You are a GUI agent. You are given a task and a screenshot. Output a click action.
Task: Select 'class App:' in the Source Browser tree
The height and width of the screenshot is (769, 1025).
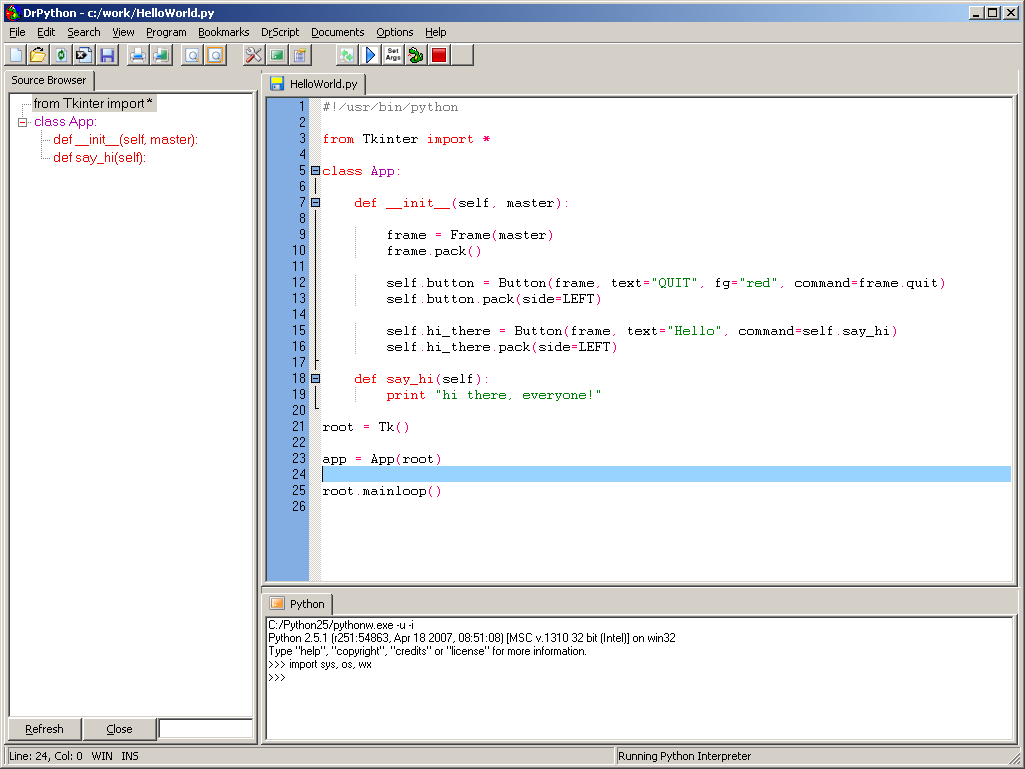(65, 122)
